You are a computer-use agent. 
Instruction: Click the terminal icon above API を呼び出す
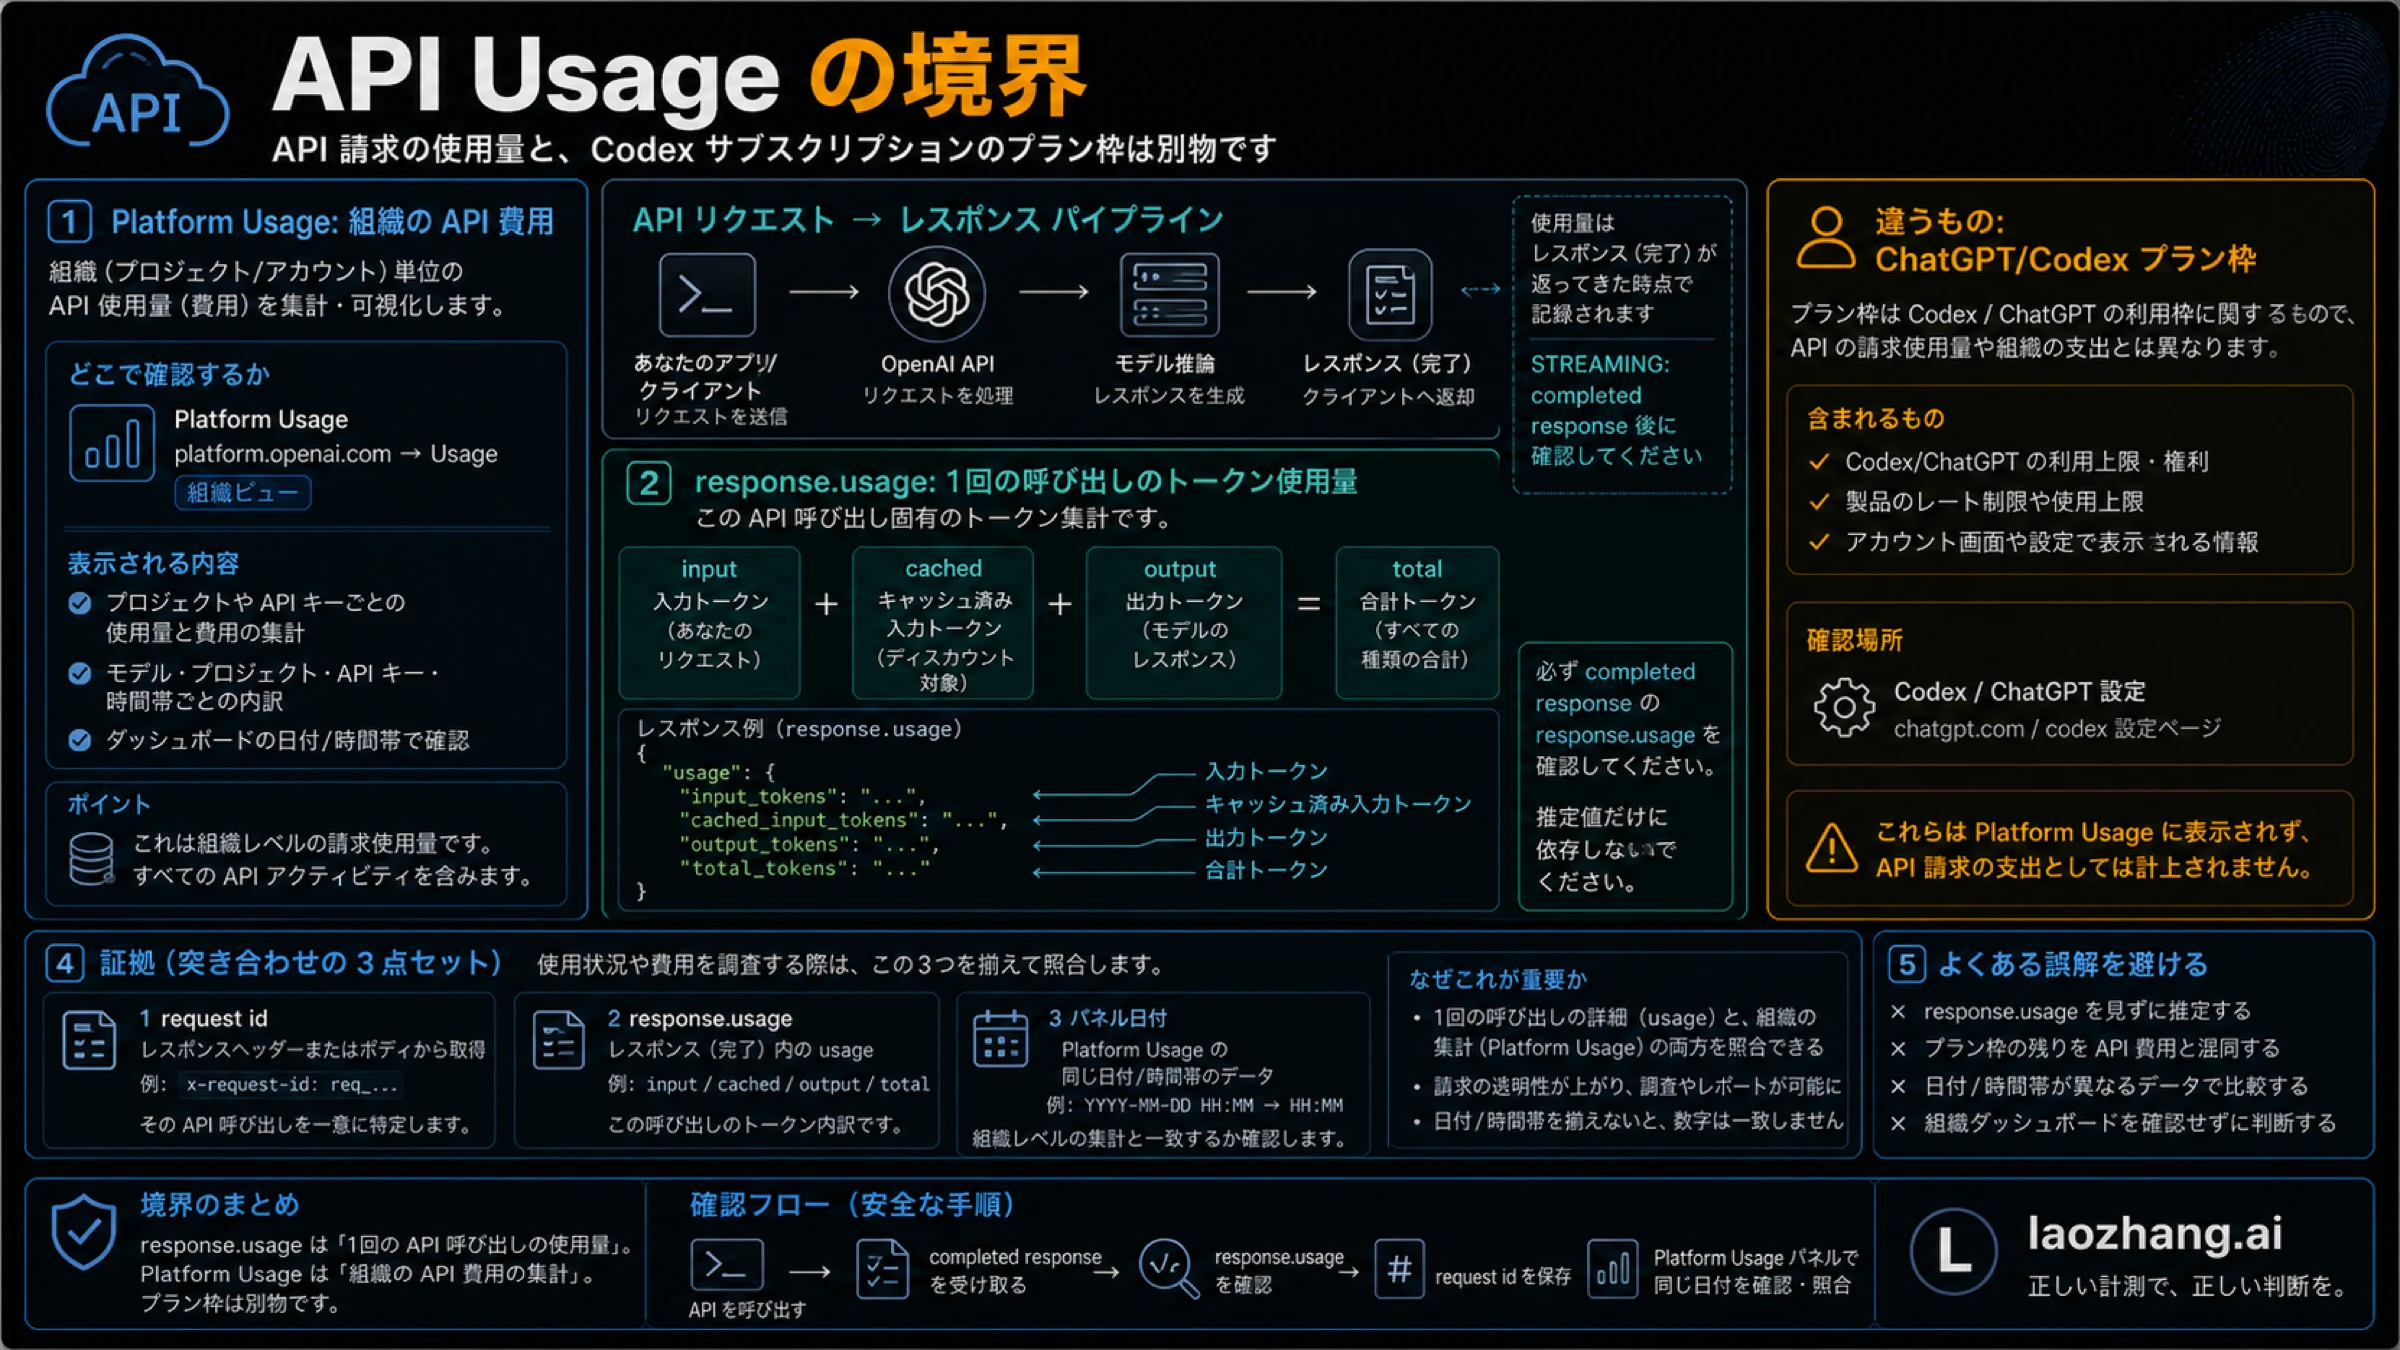click(x=727, y=1265)
